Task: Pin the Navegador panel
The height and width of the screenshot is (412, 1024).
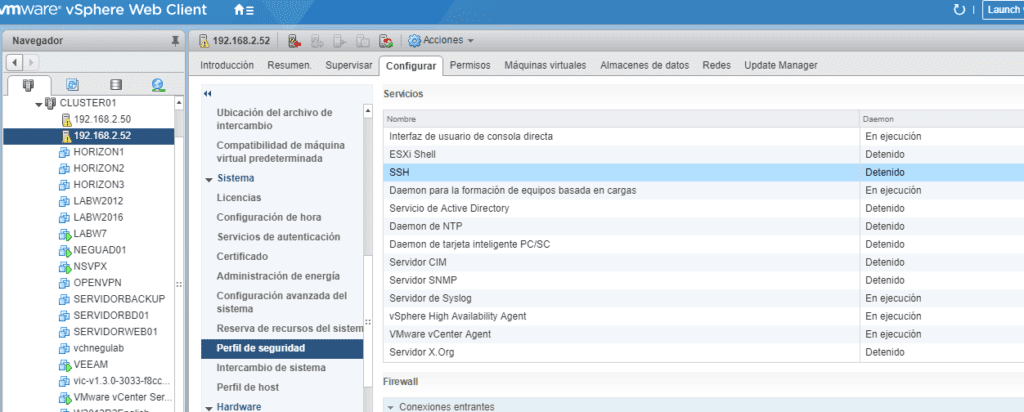Action: pyautogui.click(x=174, y=41)
